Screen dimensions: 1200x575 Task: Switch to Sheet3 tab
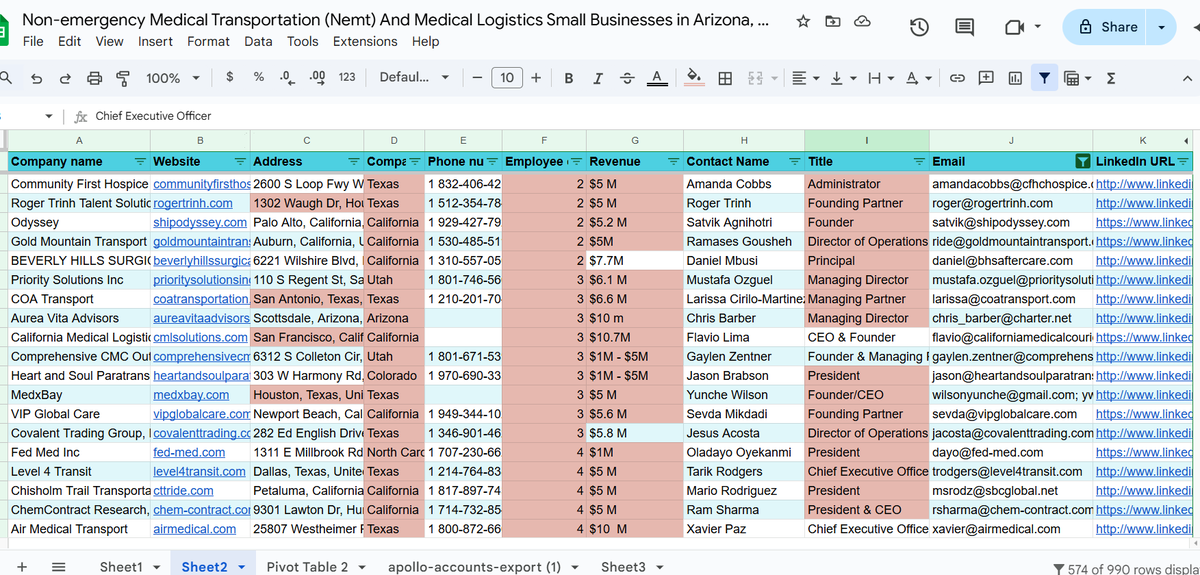[623, 567]
